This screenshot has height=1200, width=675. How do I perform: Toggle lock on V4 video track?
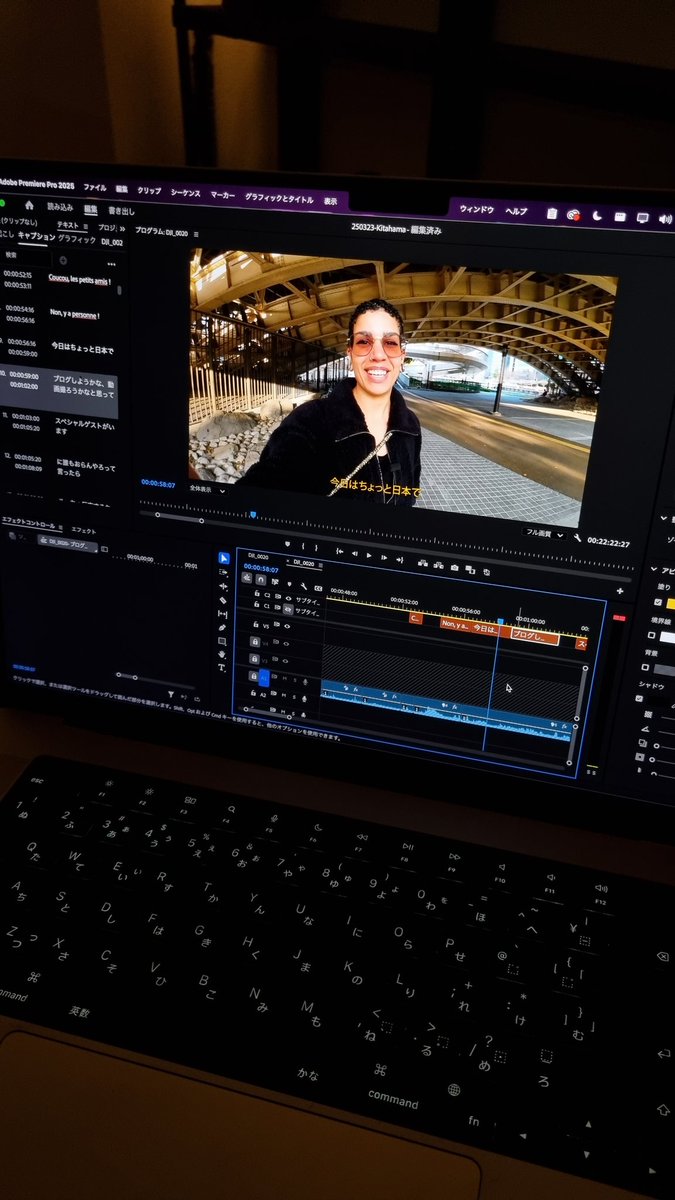[254, 641]
